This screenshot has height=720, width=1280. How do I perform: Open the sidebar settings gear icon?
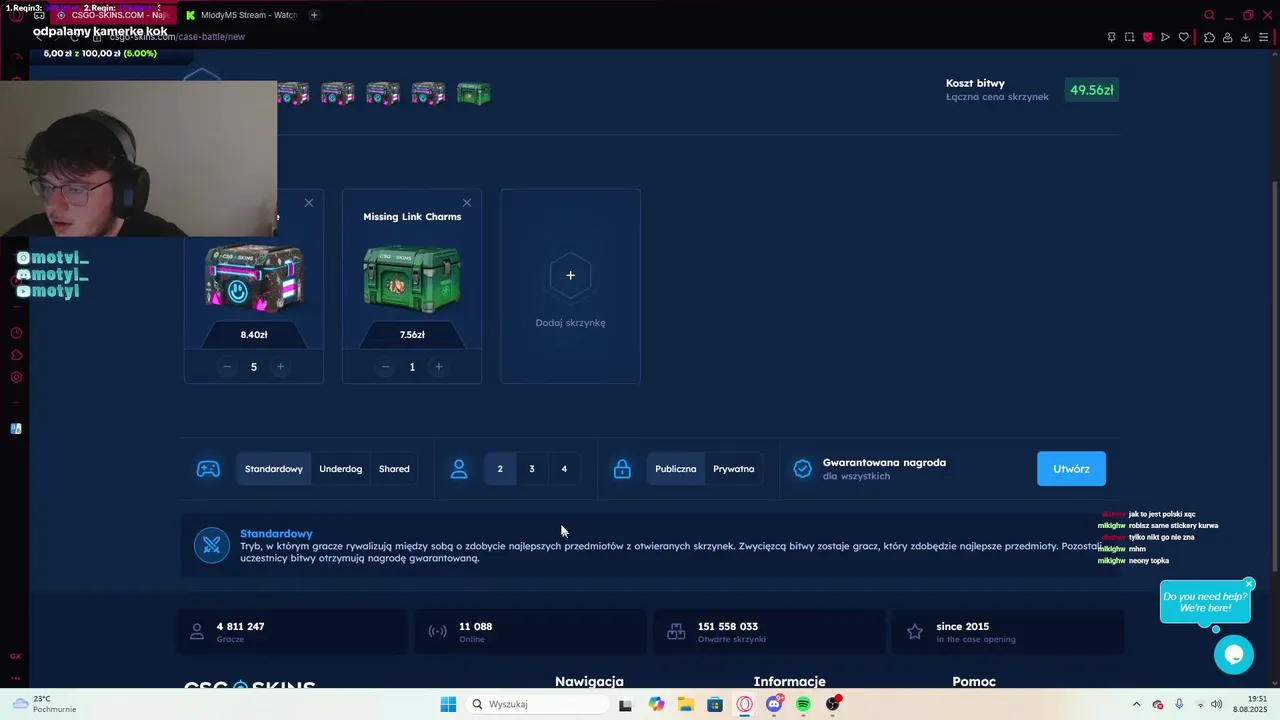click(x=16, y=377)
